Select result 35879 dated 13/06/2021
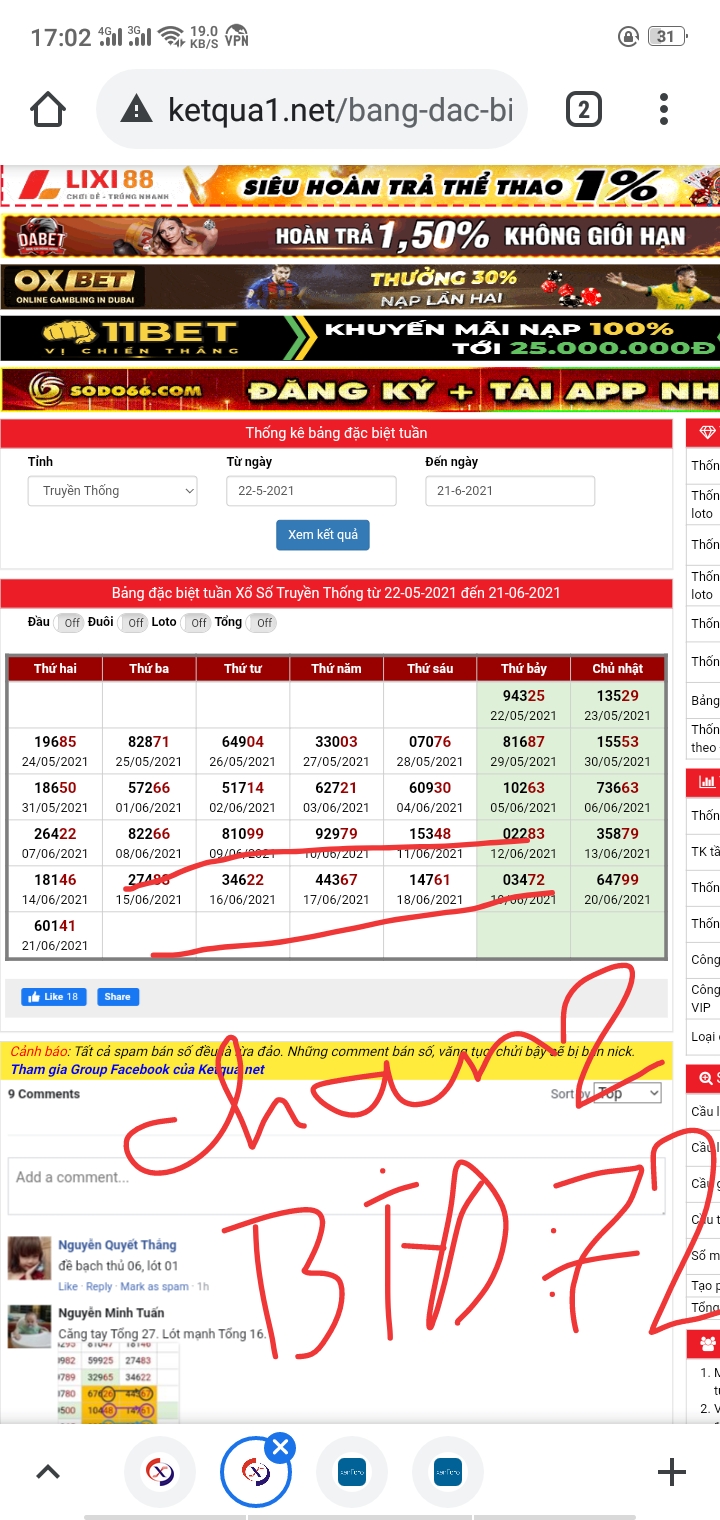The image size is (720, 1520). coord(618,843)
